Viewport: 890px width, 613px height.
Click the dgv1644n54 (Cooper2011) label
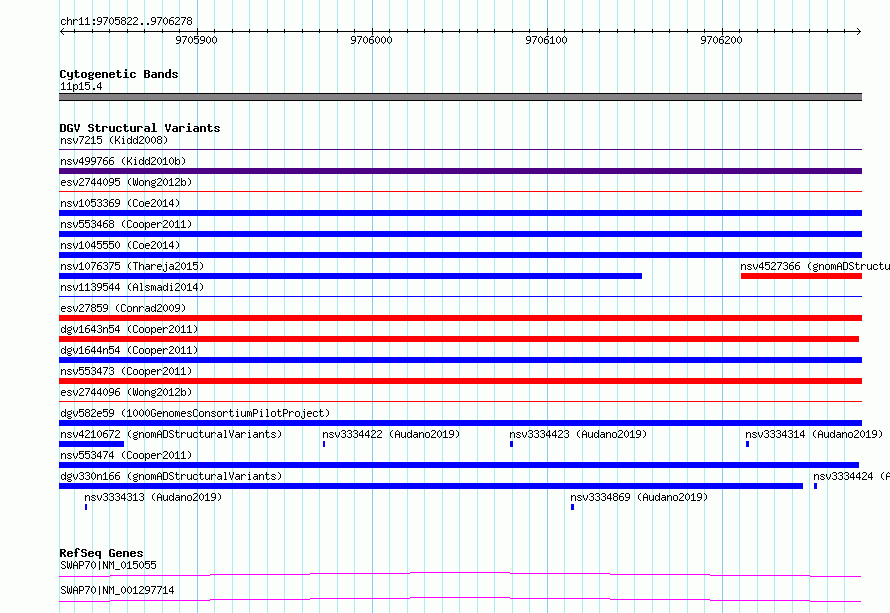[x=129, y=350]
